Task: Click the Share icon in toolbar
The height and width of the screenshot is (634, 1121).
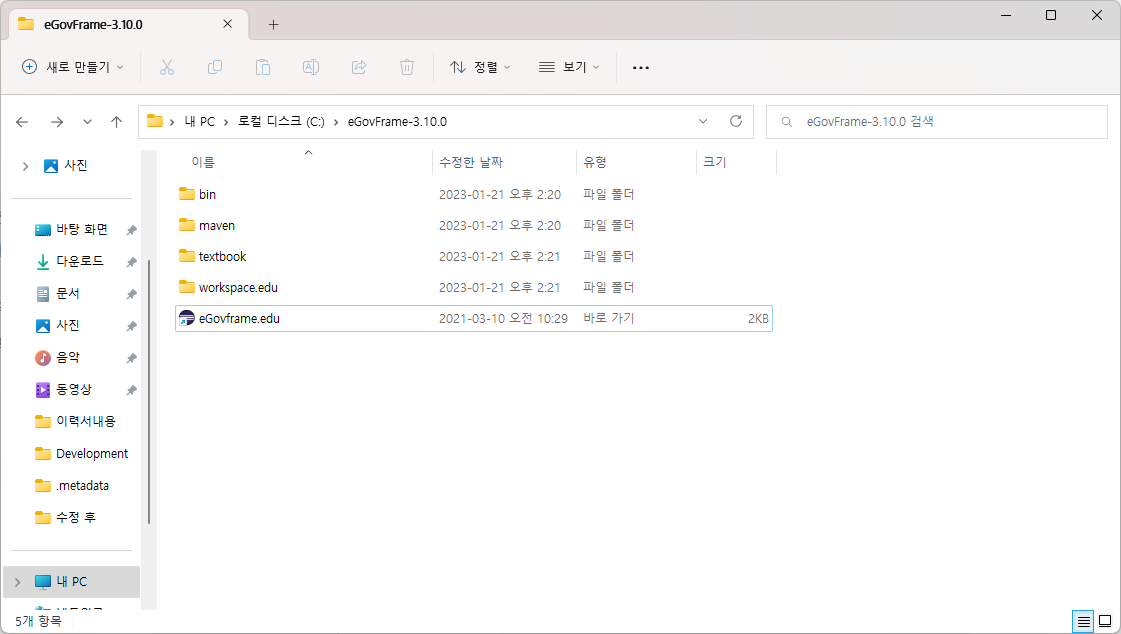Action: 359,67
